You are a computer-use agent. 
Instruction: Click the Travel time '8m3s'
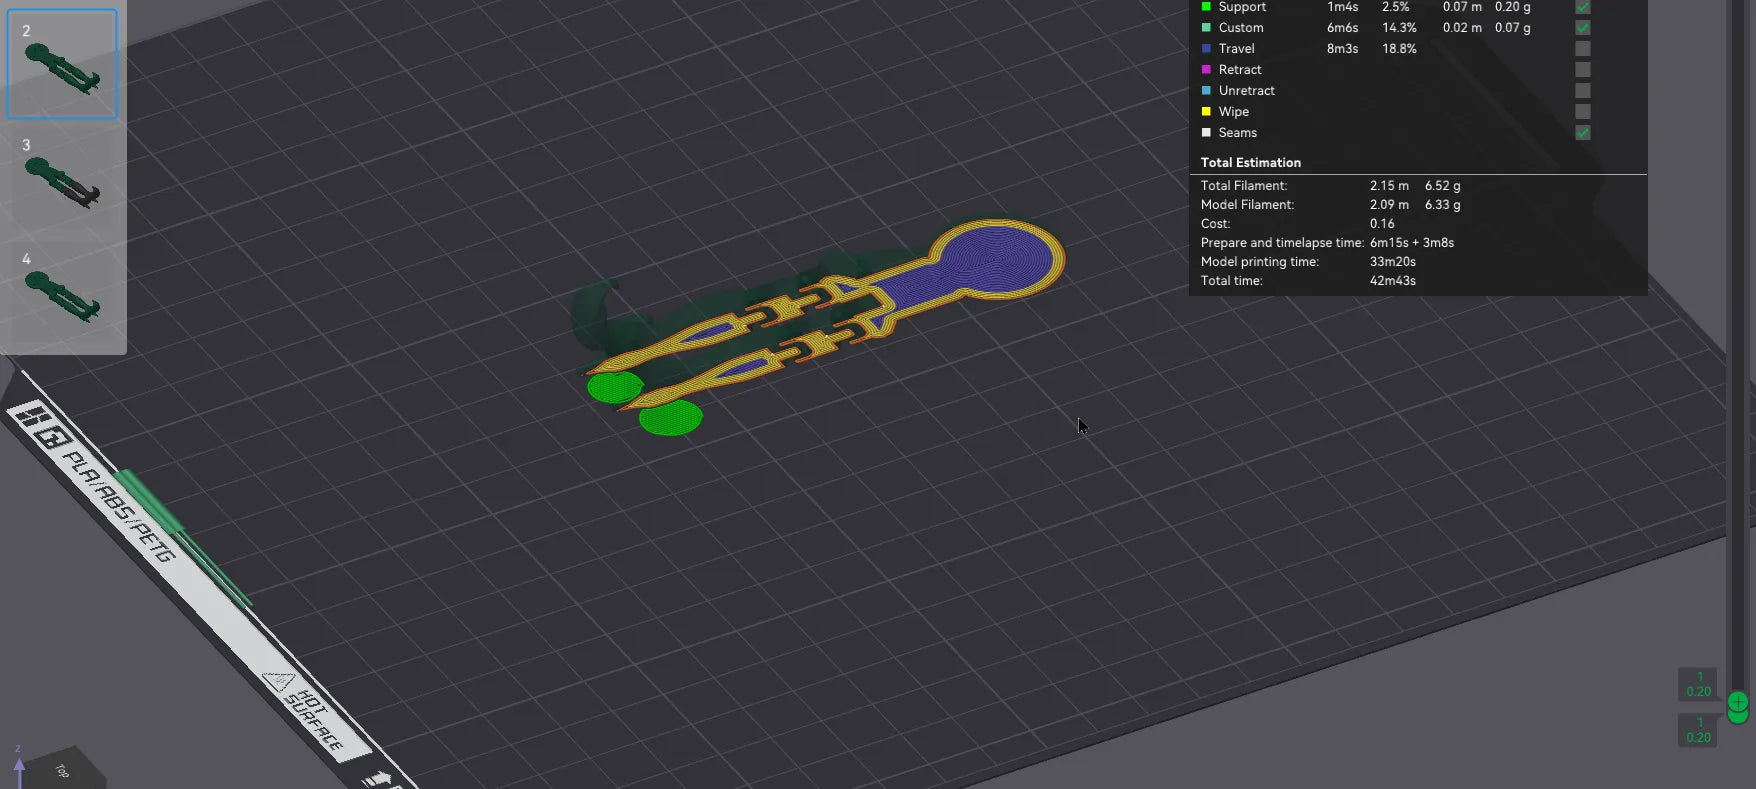coord(1342,49)
